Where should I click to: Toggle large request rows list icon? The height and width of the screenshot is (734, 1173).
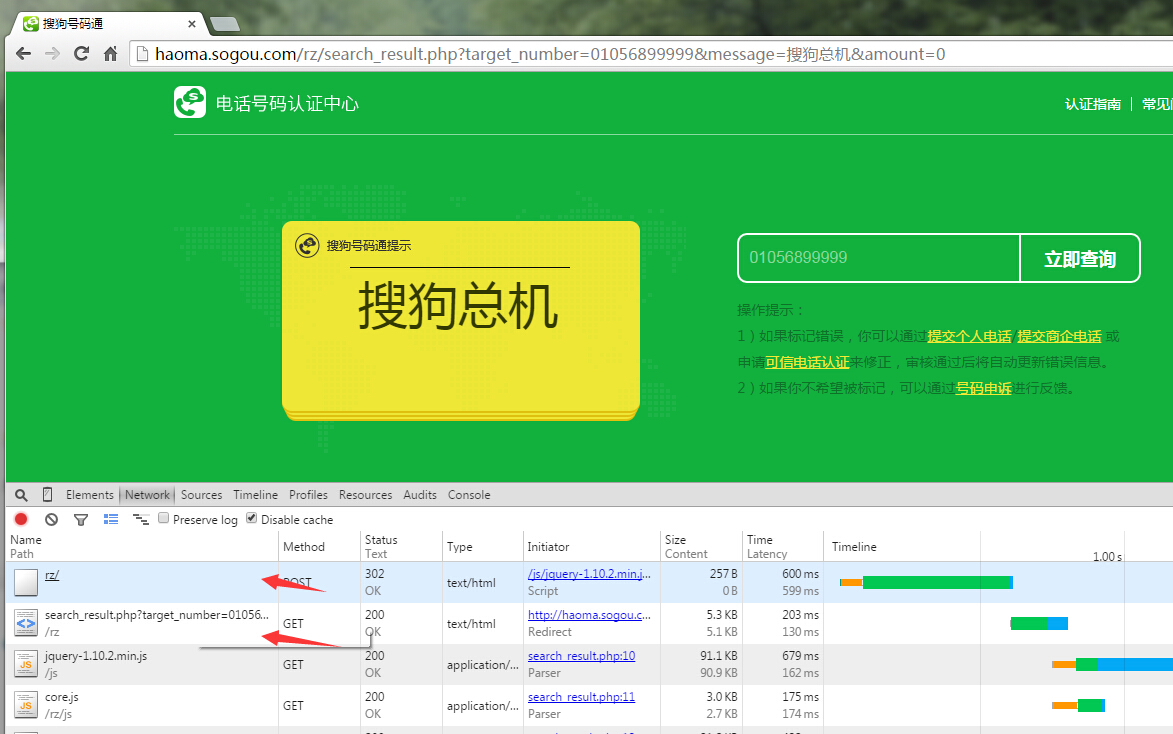[x=111, y=519]
